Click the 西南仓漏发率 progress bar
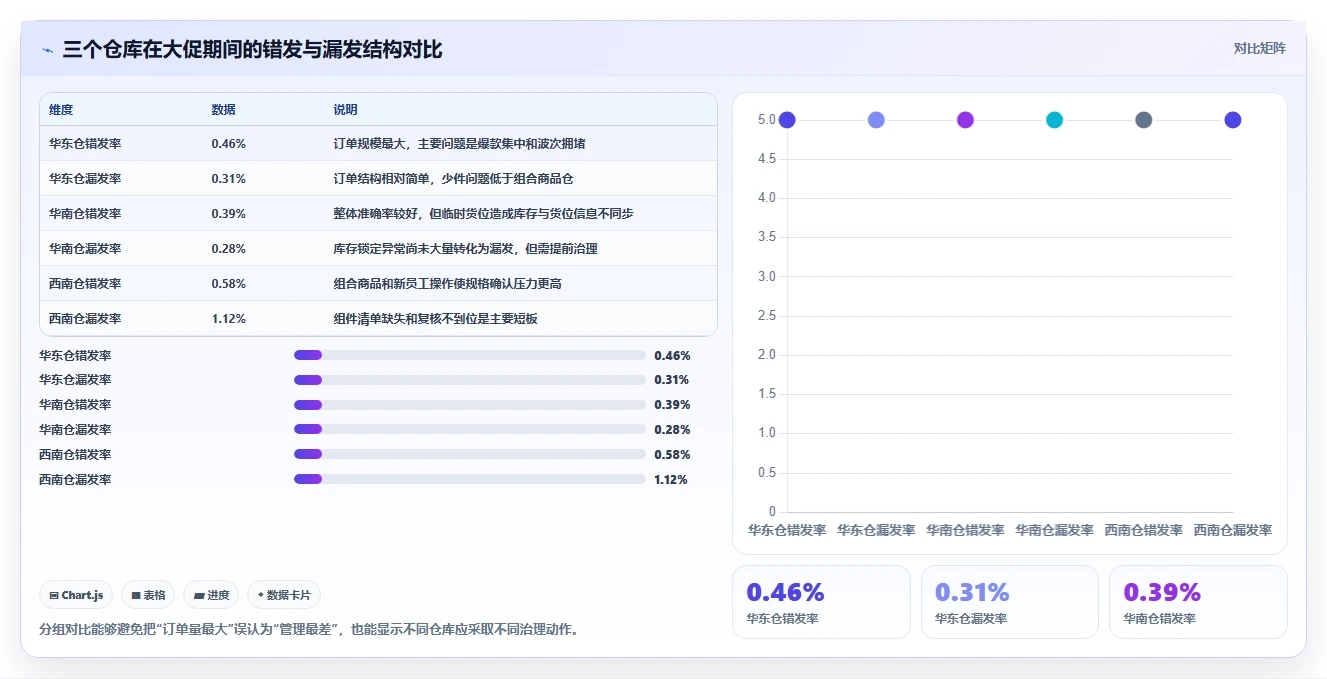The height and width of the screenshot is (679, 1327). pyautogui.click(x=469, y=479)
